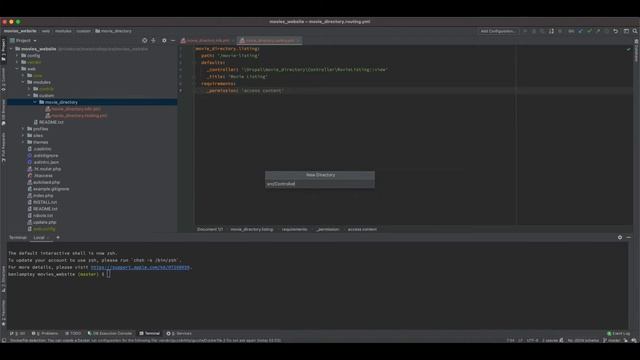The height and width of the screenshot is (360, 640).
Task: Click the Git branch widget in status bar
Action: [611, 340]
